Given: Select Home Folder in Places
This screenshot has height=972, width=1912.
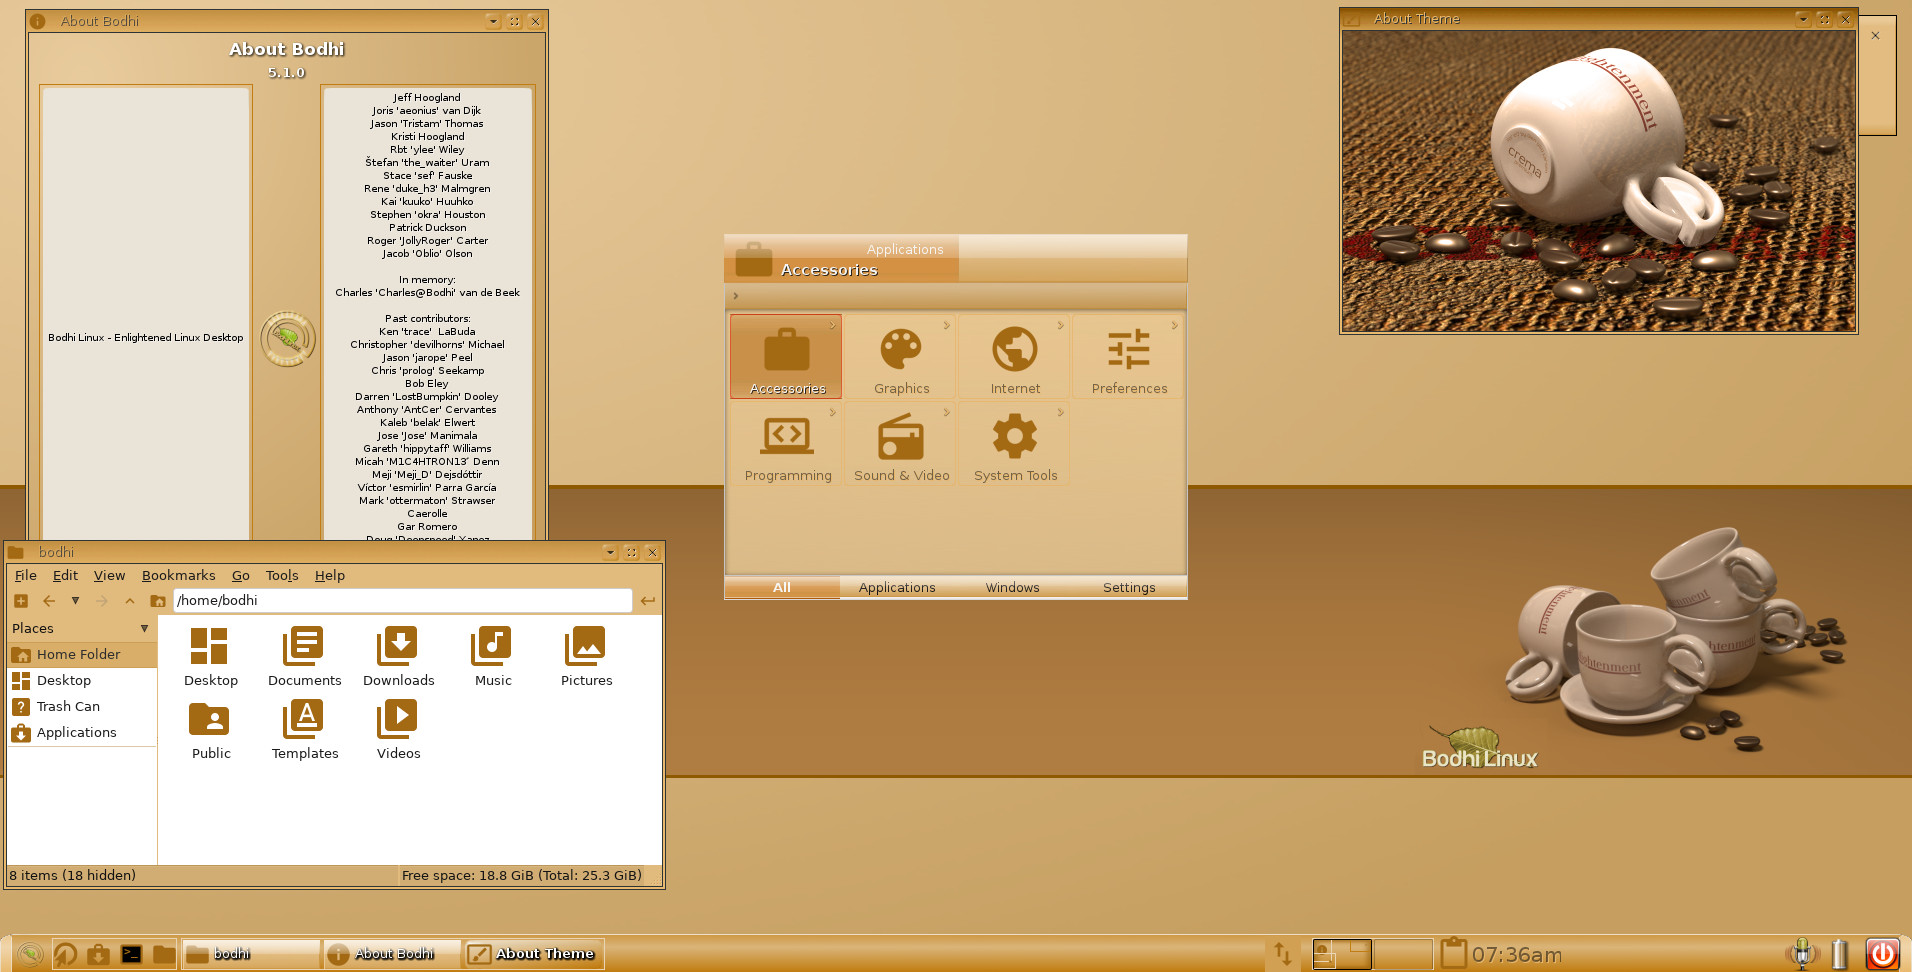Looking at the screenshot, I should pos(82,655).
